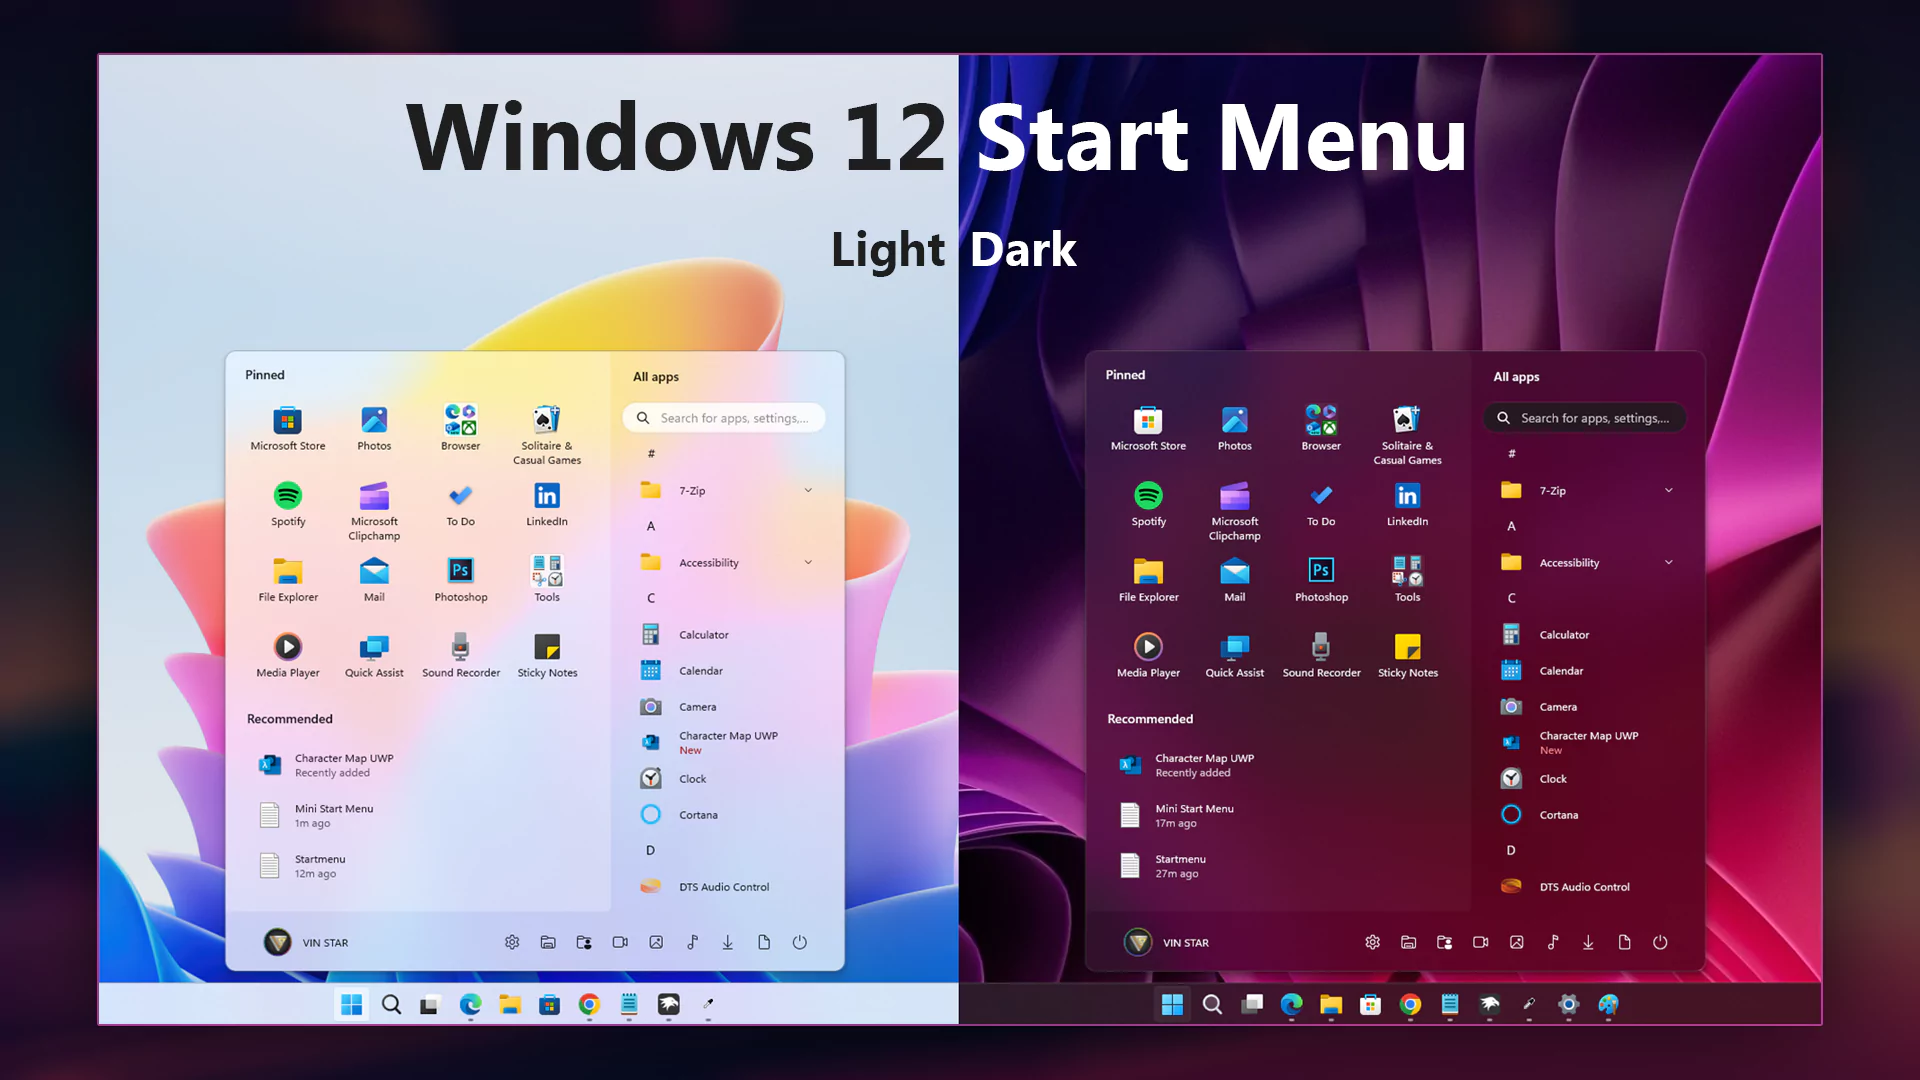Launch Browser in light Start menu pinned
The width and height of the screenshot is (1920, 1080).
pos(460,429)
